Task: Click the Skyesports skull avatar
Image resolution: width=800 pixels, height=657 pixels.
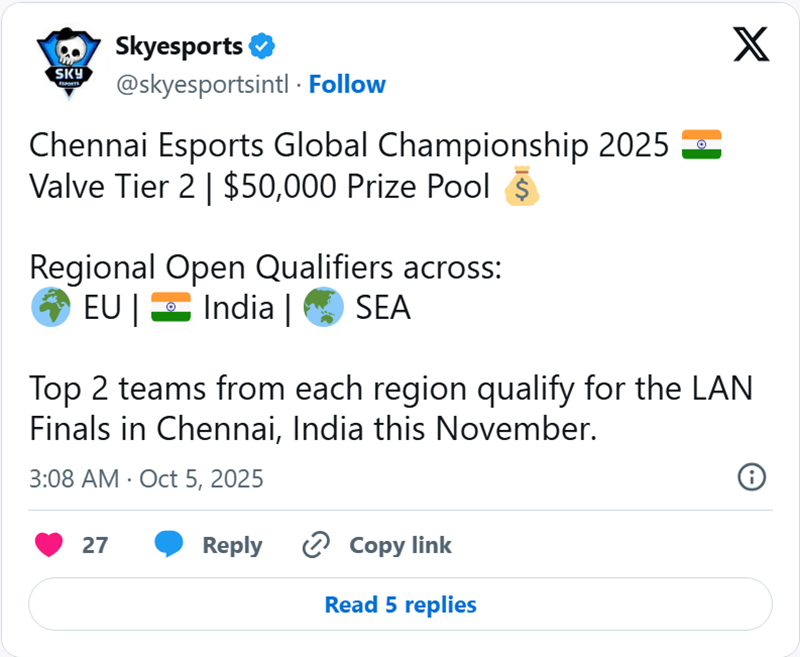Action: [x=66, y=63]
